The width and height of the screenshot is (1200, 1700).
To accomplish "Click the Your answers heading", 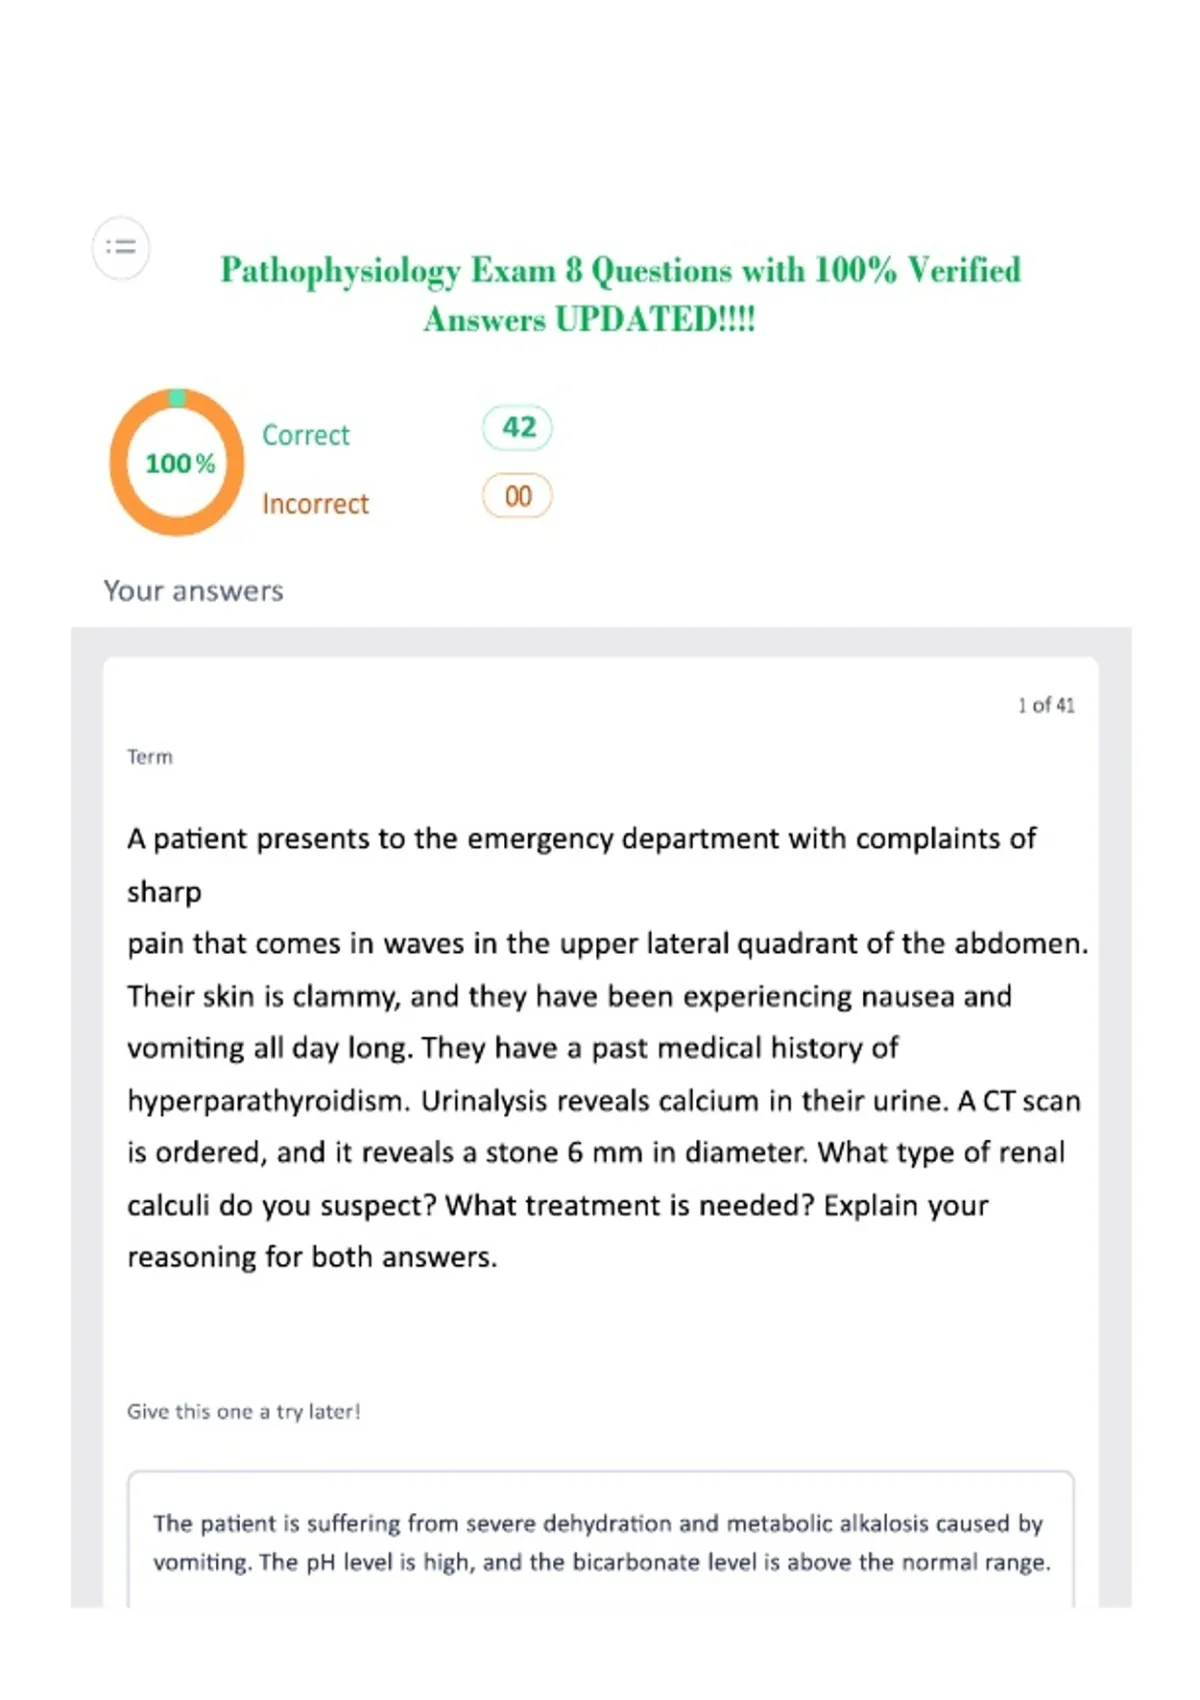I will pos(193,591).
